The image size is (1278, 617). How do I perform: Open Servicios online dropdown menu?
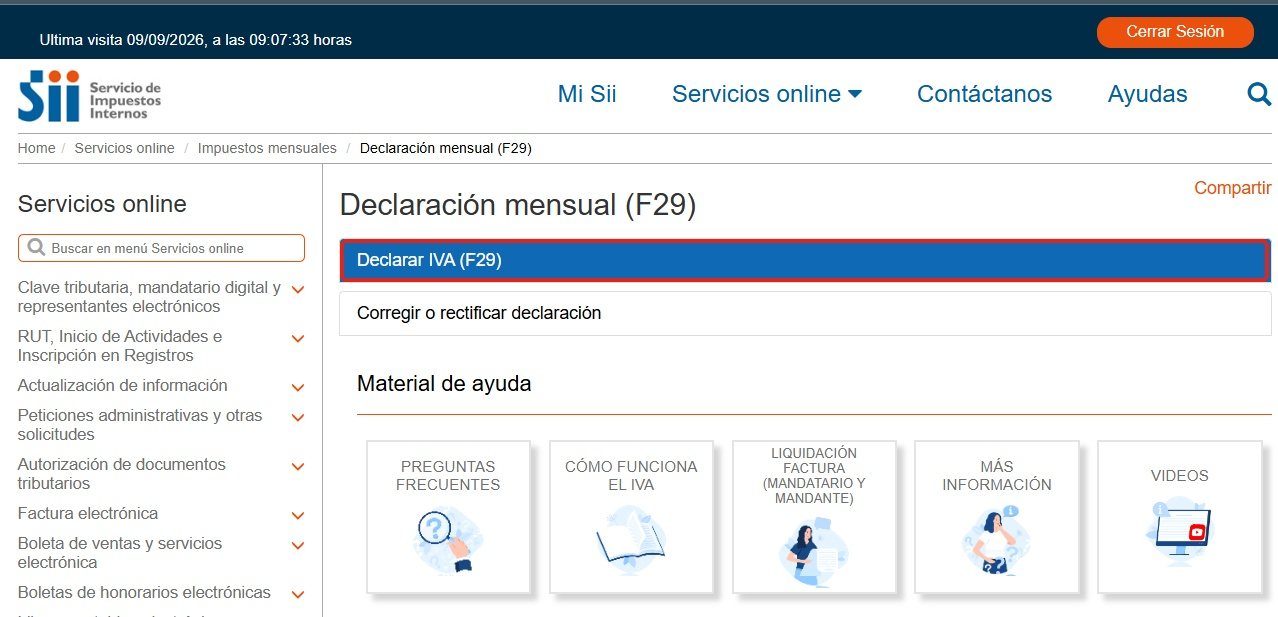[x=767, y=94]
